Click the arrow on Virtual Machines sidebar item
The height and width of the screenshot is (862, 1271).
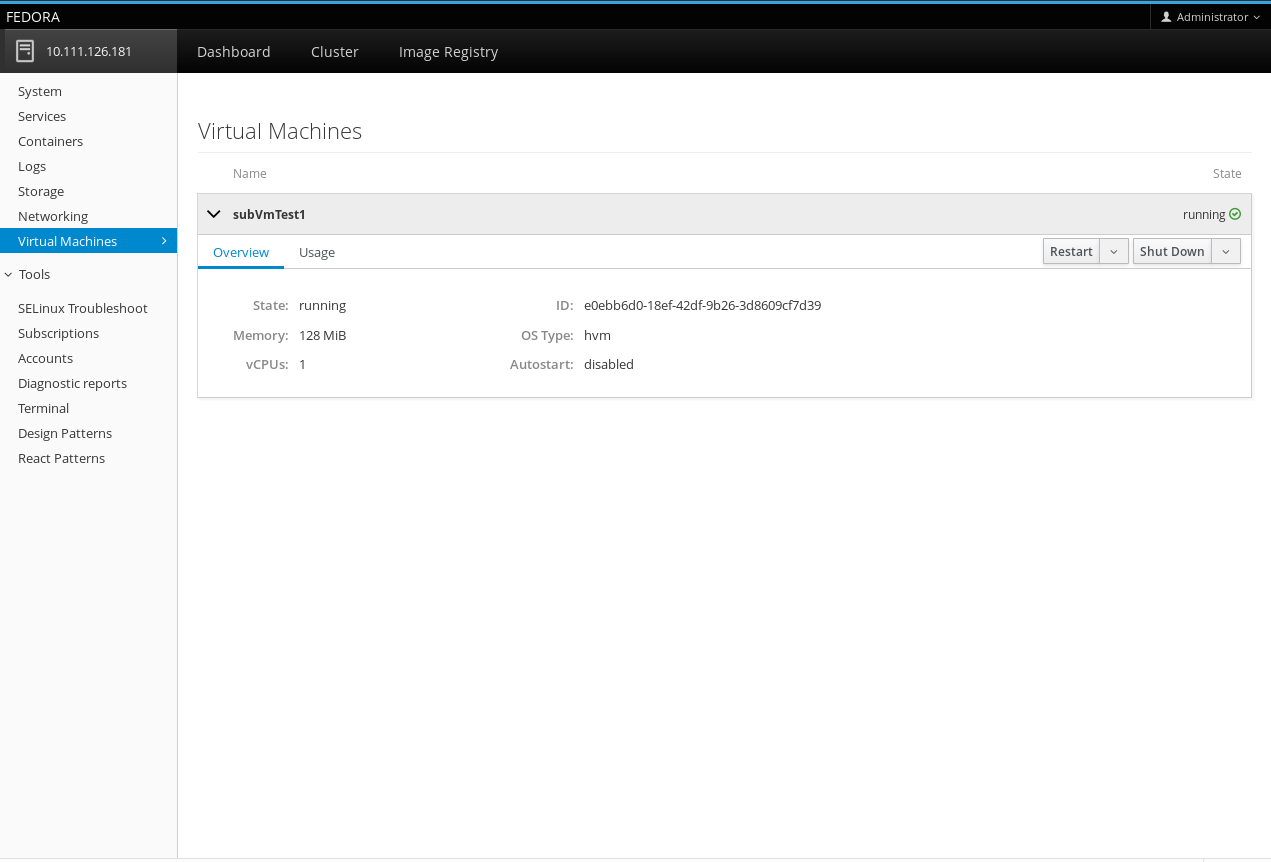(x=163, y=241)
